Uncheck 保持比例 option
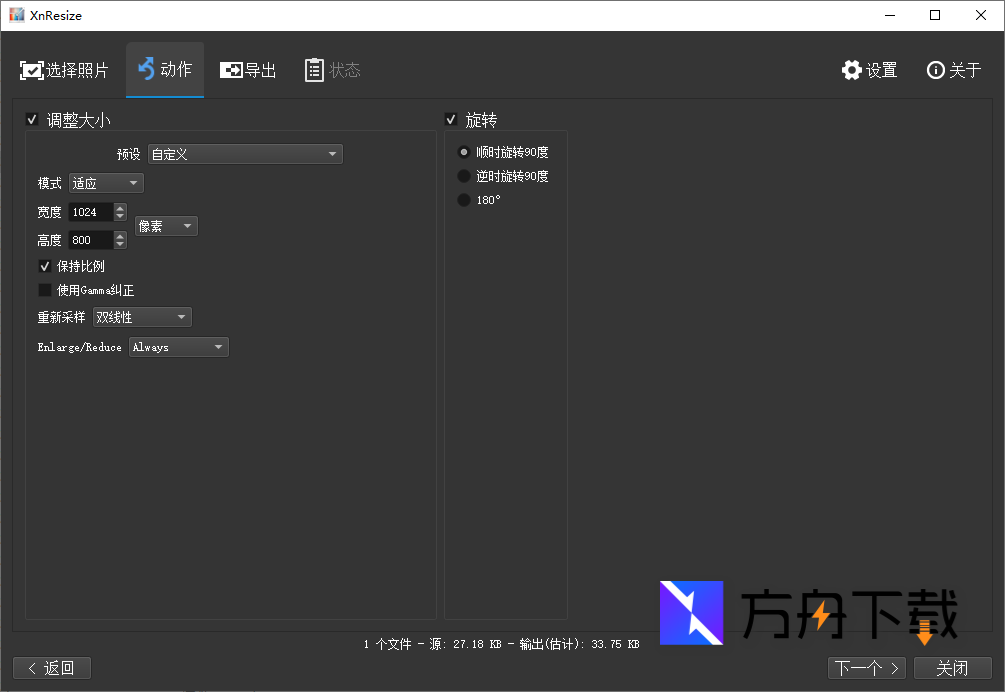 click(x=45, y=266)
